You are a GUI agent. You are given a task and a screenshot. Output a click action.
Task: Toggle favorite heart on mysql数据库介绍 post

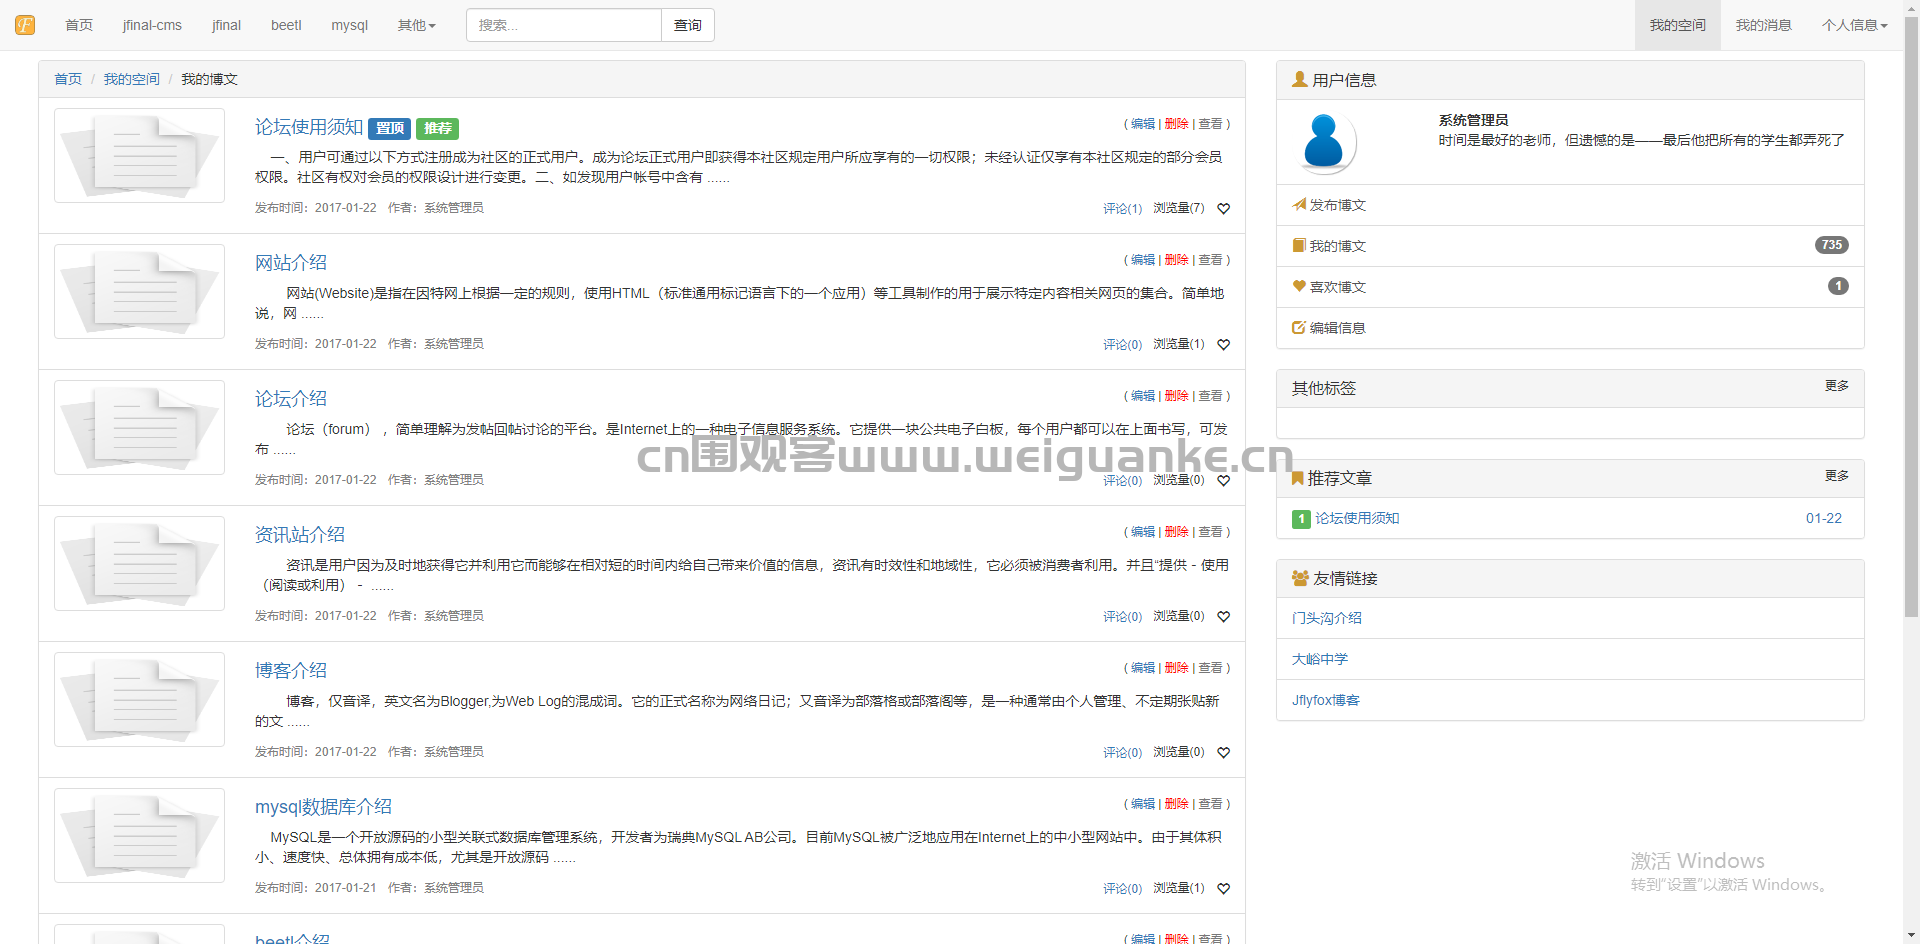1223,888
